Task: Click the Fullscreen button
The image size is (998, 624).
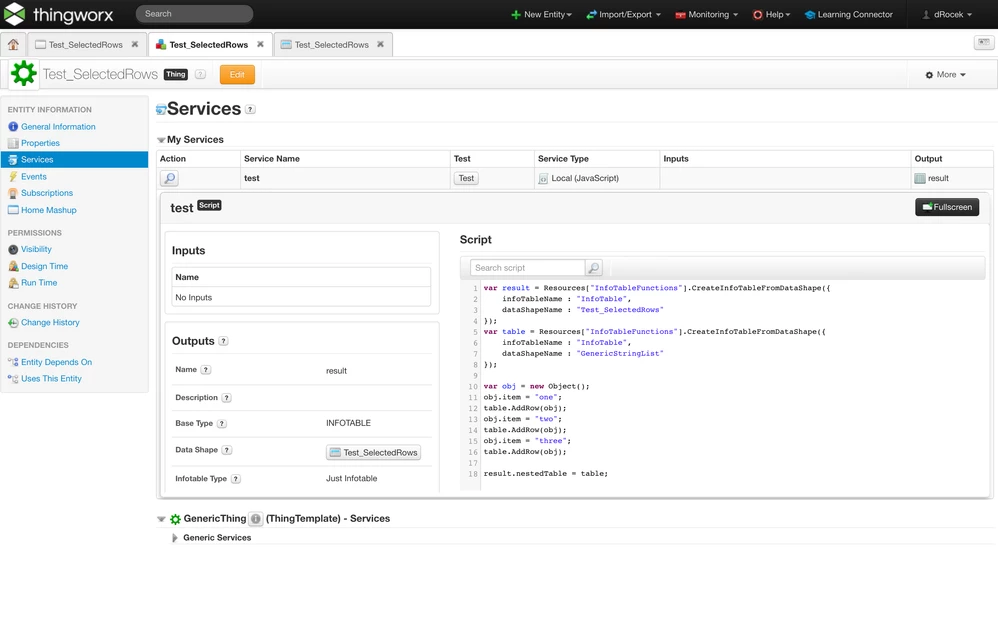Action: [947, 207]
